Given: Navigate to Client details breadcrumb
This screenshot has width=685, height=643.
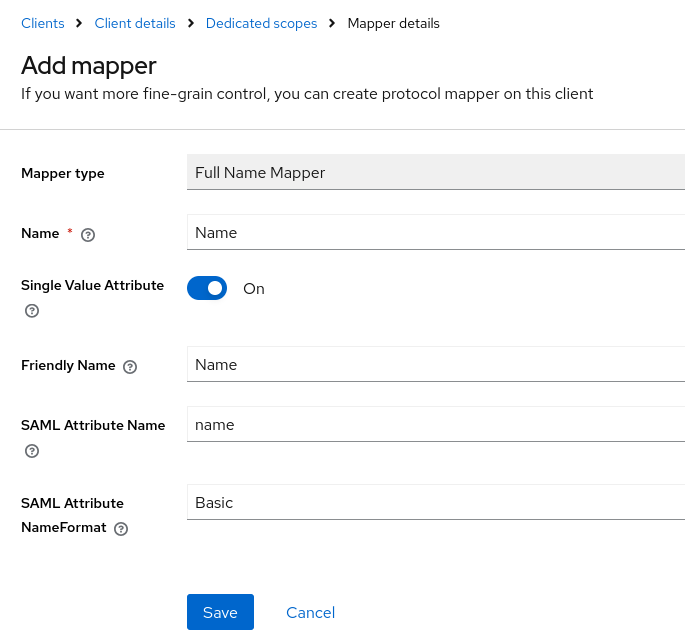Looking at the screenshot, I should pos(135,23).
